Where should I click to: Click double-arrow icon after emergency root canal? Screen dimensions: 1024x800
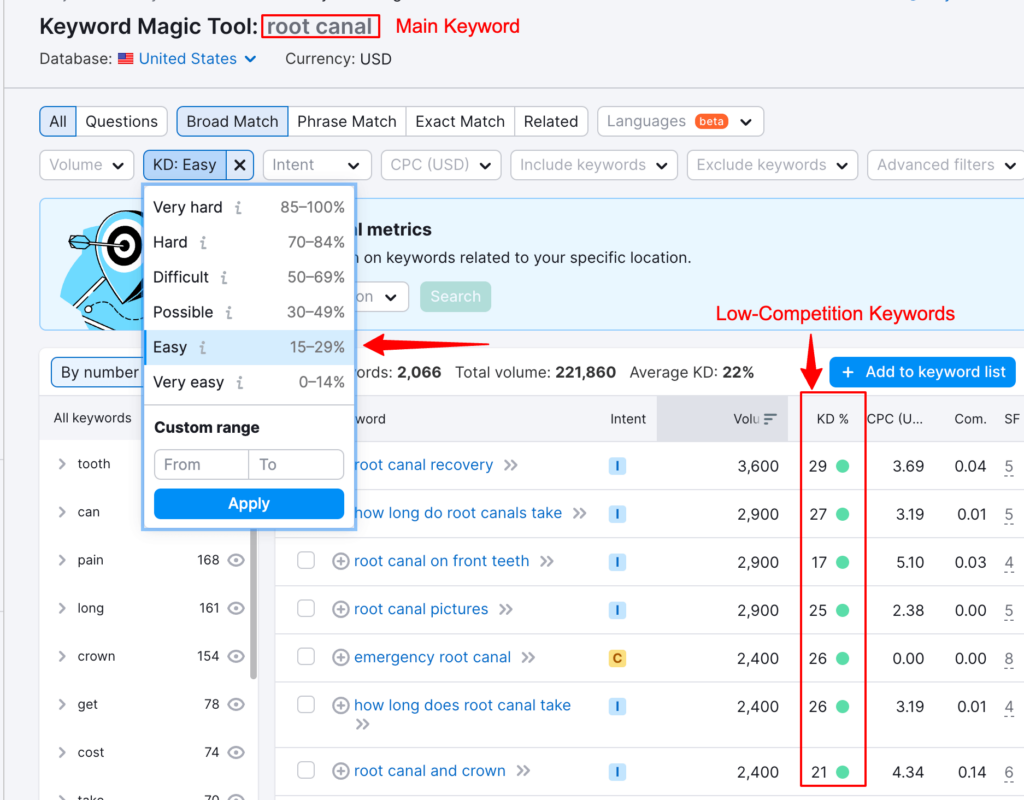(528, 658)
